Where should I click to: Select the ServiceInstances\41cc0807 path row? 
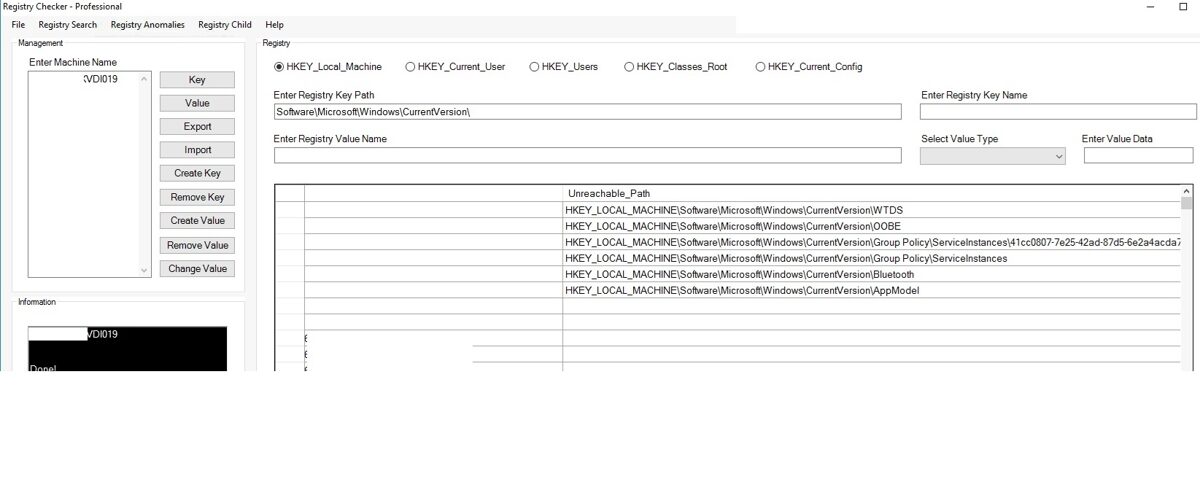pyautogui.click(x=871, y=242)
